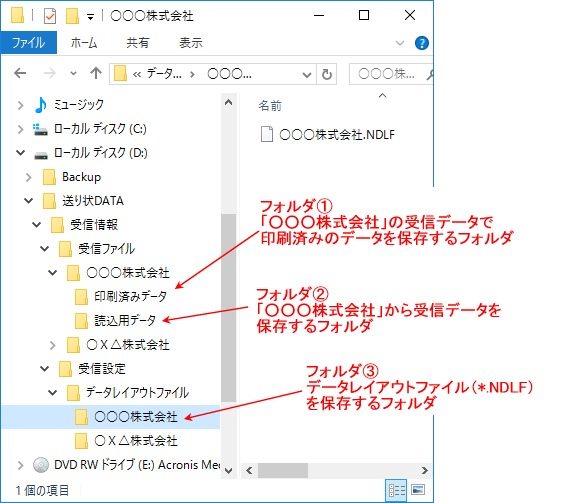
Task: Expand the ○Ｘ△株式会社 folder under 受信ファイル
Action: pyautogui.click(x=53, y=345)
